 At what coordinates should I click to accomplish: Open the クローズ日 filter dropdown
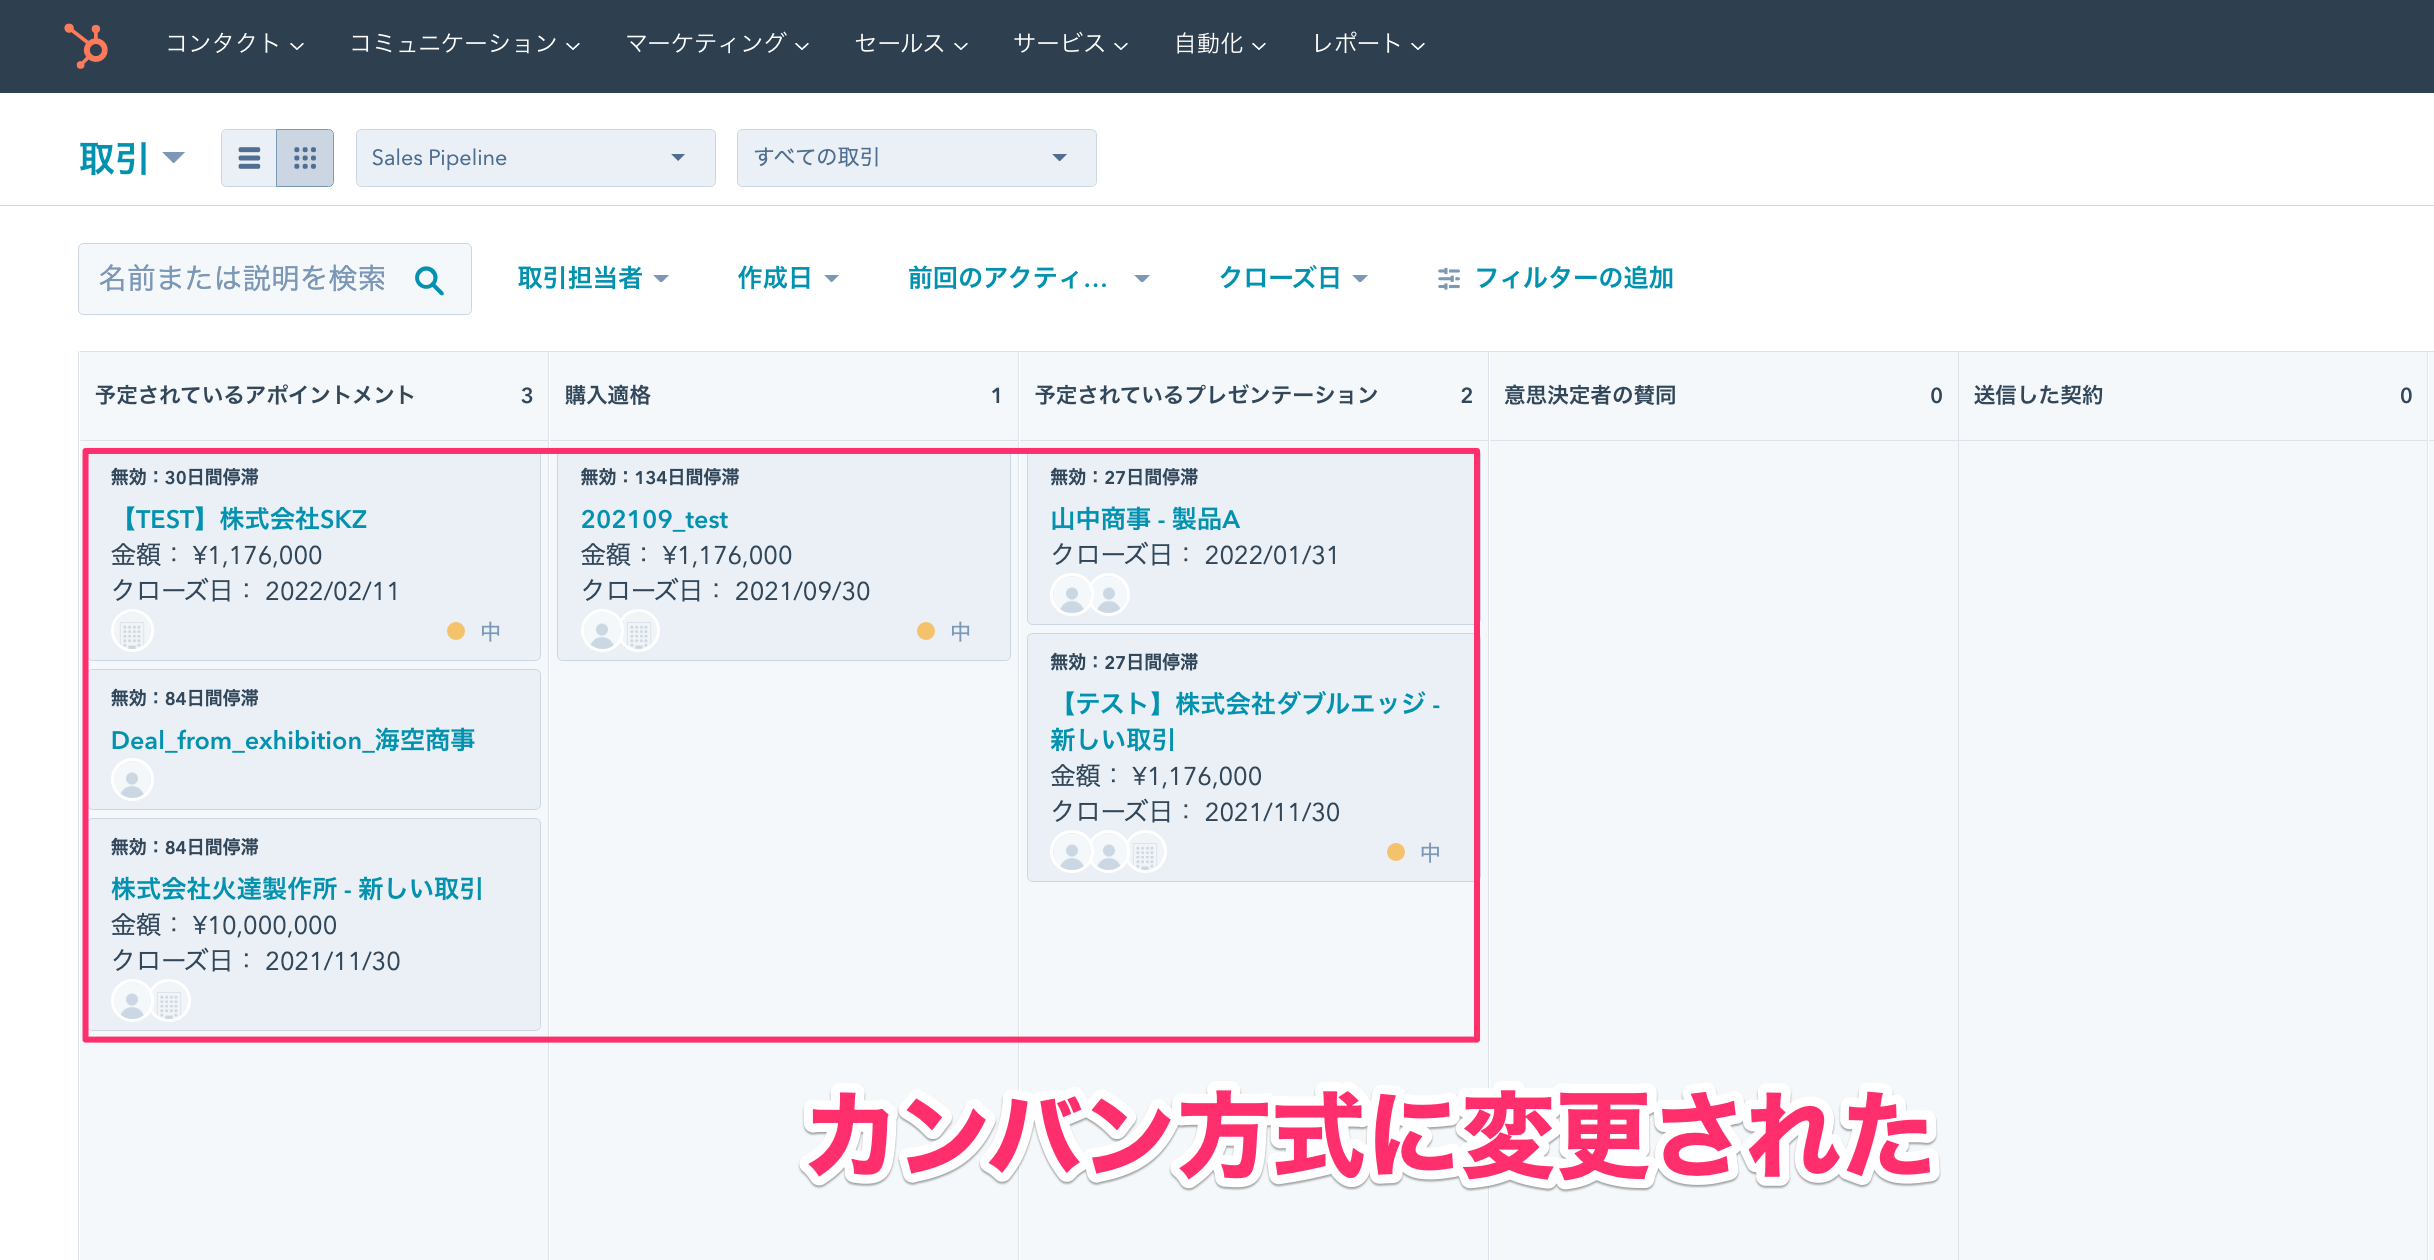click(1292, 278)
